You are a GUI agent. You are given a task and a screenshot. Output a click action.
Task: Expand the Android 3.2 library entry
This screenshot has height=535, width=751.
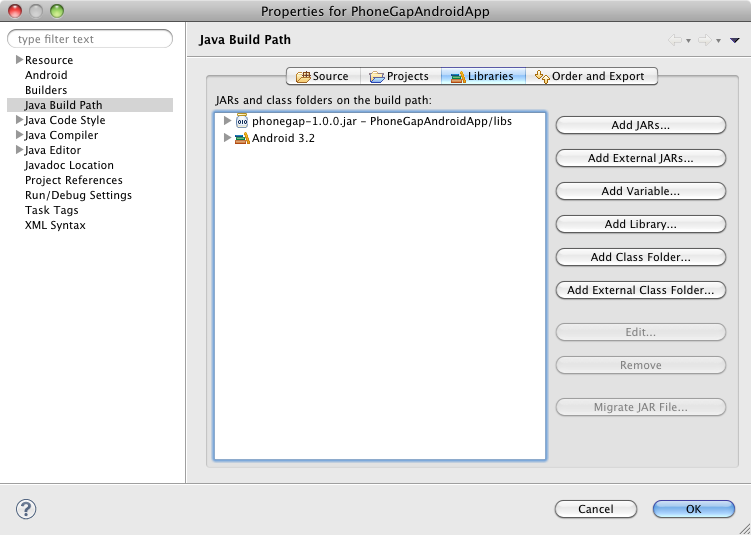(228, 138)
